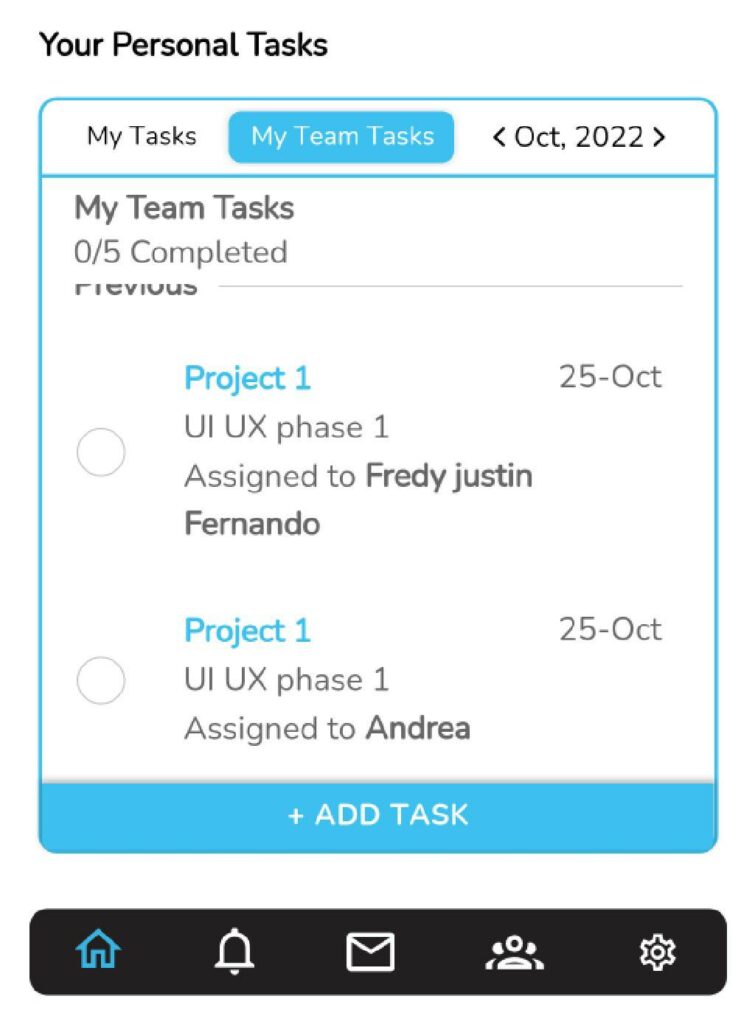The image size is (755, 1024).
Task: Click the 0/5 Completed progress text
Action: pyautogui.click(x=180, y=252)
